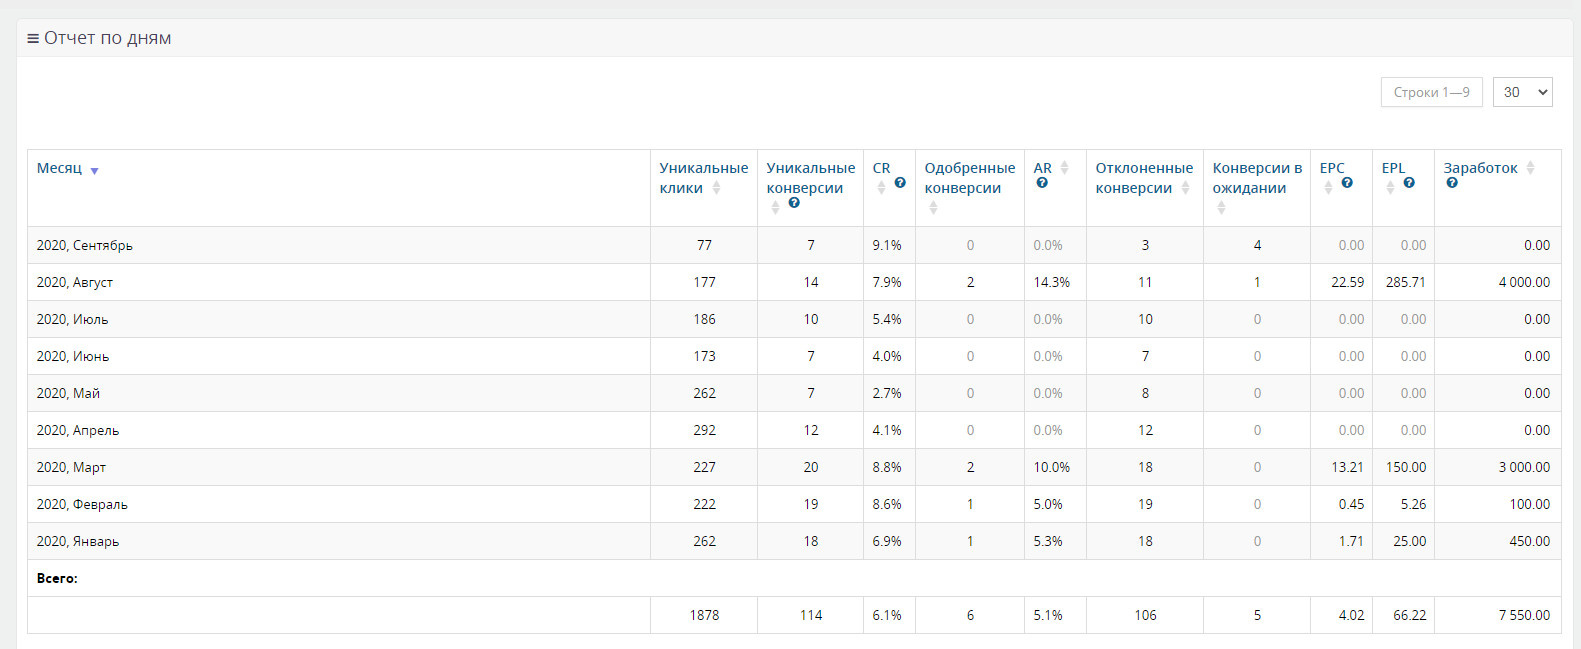The height and width of the screenshot is (649, 1581).
Task: Click the EPC column help question icon
Action: (x=1347, y=183)
